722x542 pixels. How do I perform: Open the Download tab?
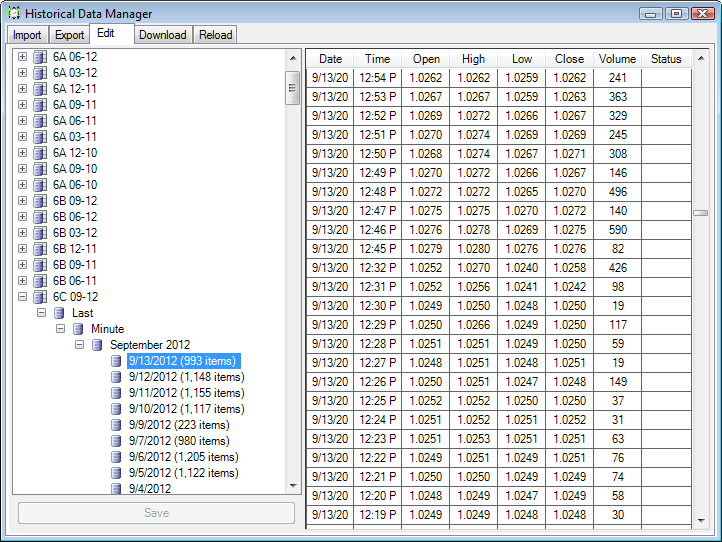click(x=163, y=35)
